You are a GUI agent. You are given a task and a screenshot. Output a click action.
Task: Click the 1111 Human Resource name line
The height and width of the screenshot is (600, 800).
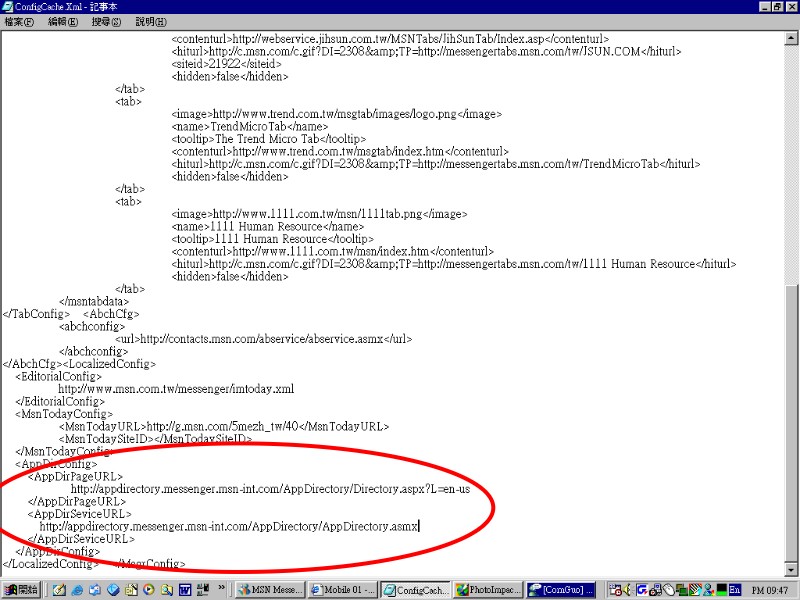268,227
